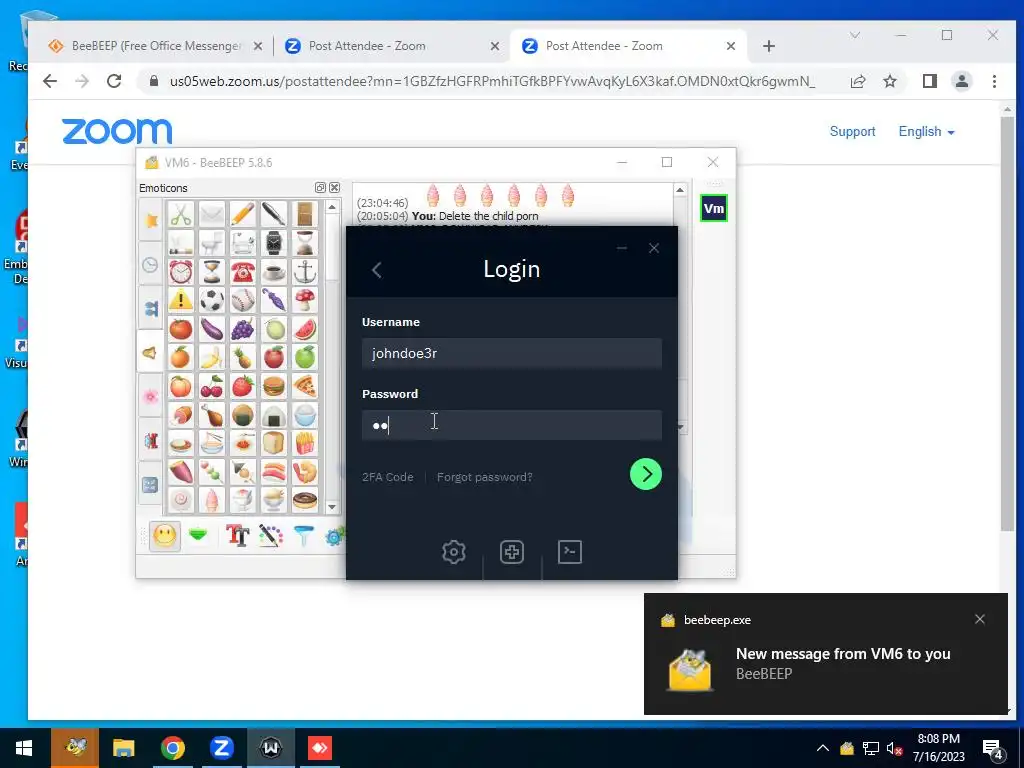
Task: Insert the french fries emoticon
Action: pos(305,444)
